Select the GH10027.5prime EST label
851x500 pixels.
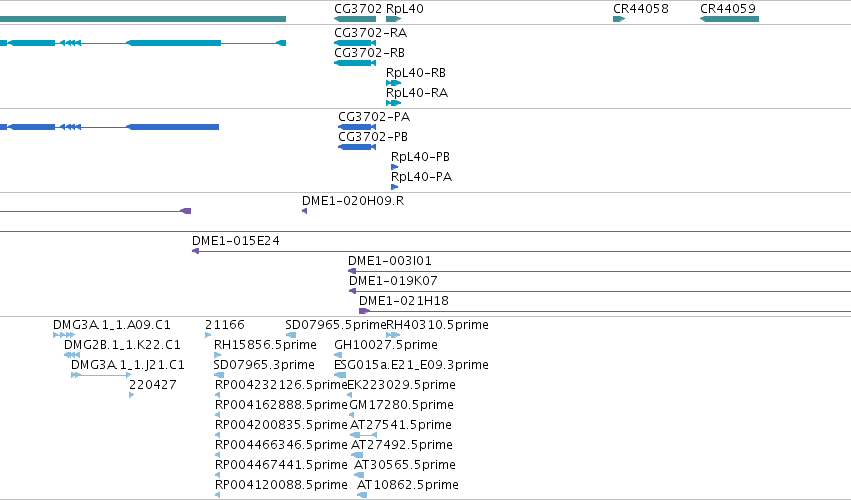[386, 345]
